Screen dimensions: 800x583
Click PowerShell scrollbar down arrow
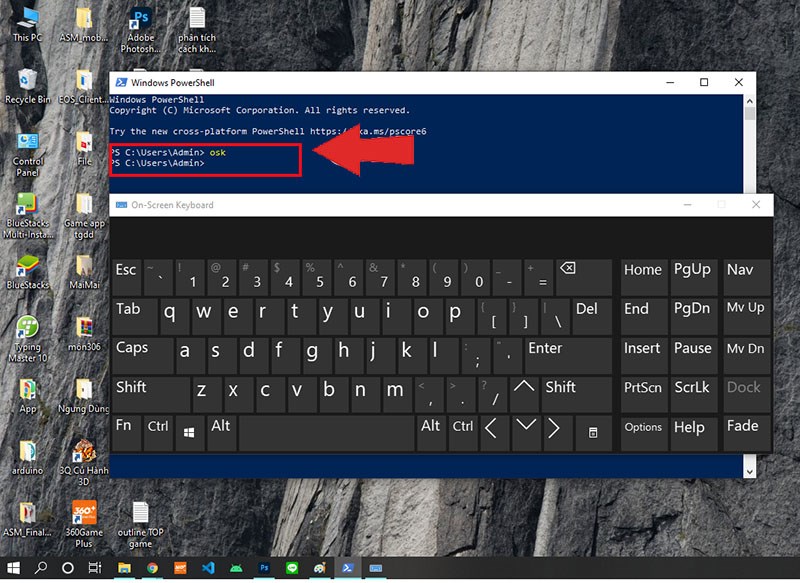749,472
